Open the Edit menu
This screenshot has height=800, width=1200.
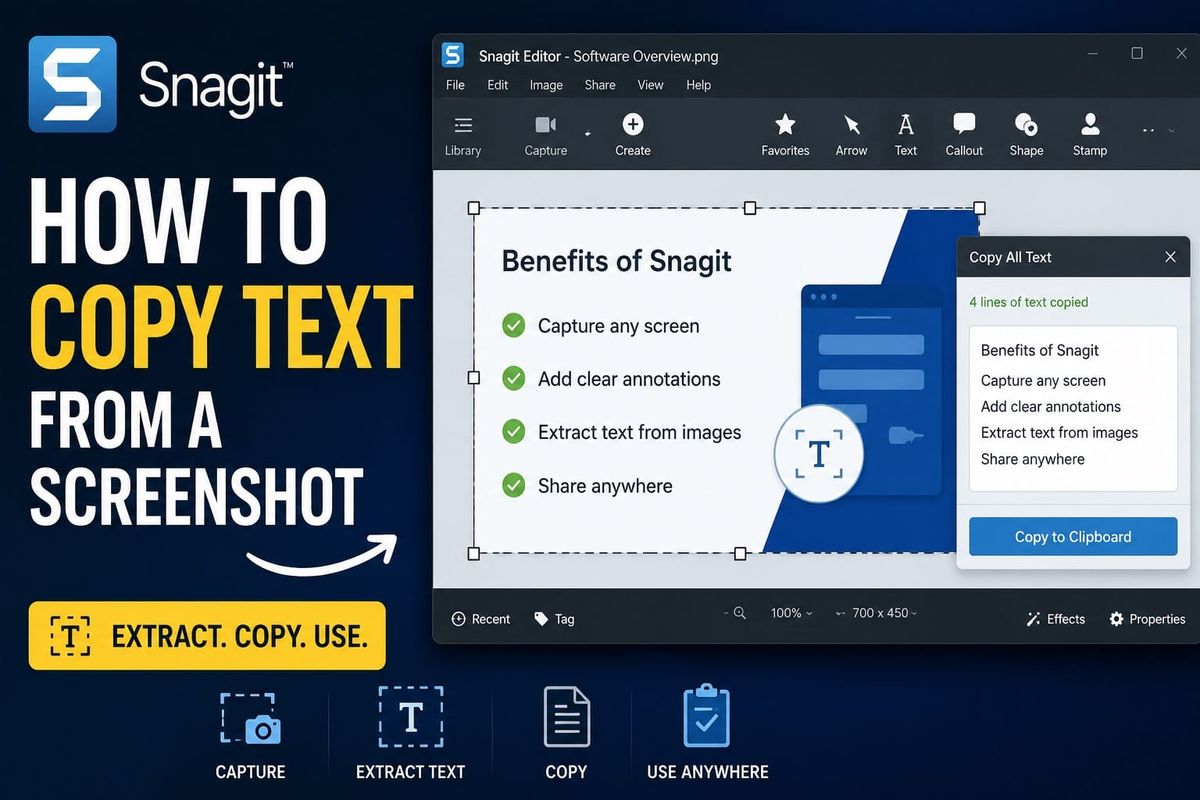click(x=498, y=85)
